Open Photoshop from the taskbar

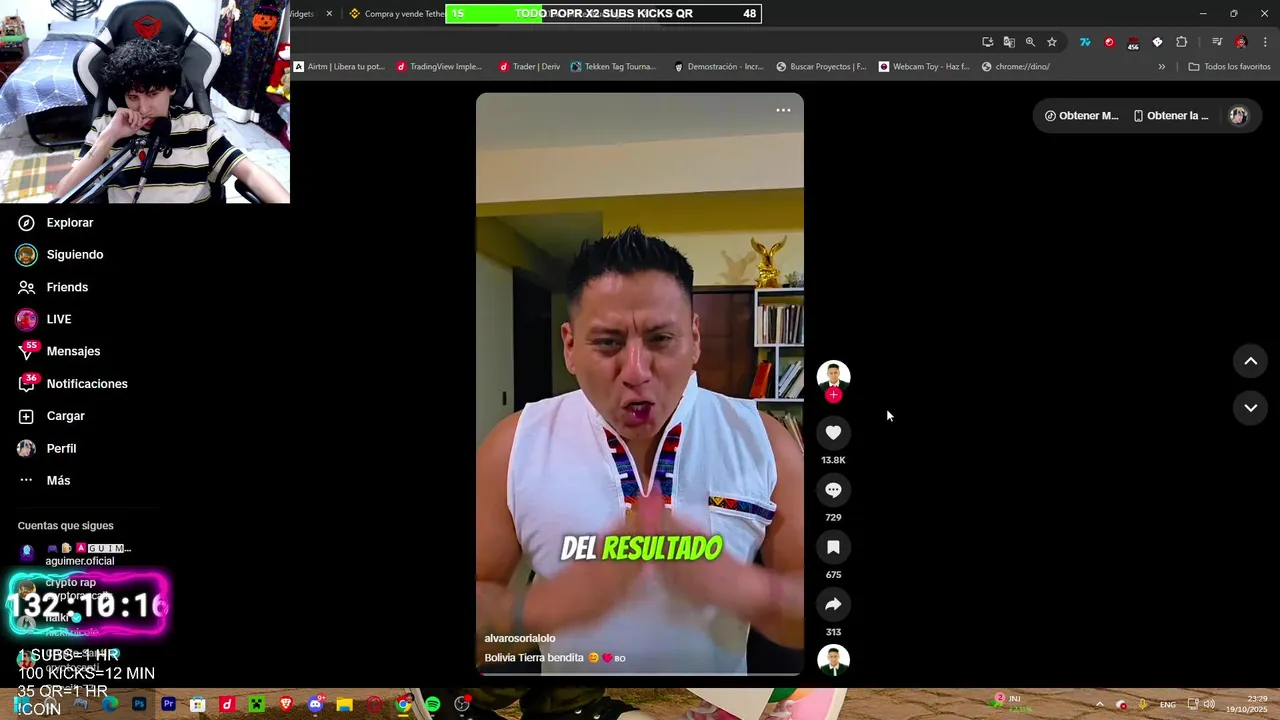tap(139, 704)
